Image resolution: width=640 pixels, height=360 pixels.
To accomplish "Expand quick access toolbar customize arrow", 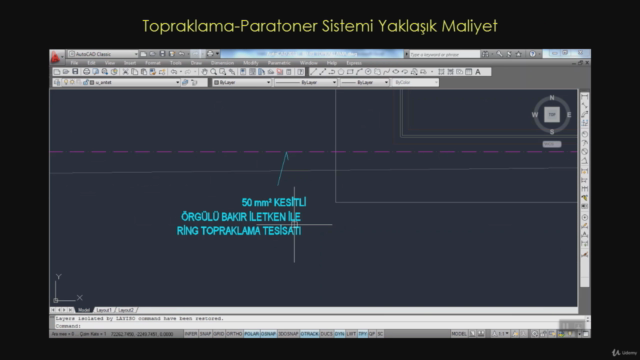I will [218, 54].
